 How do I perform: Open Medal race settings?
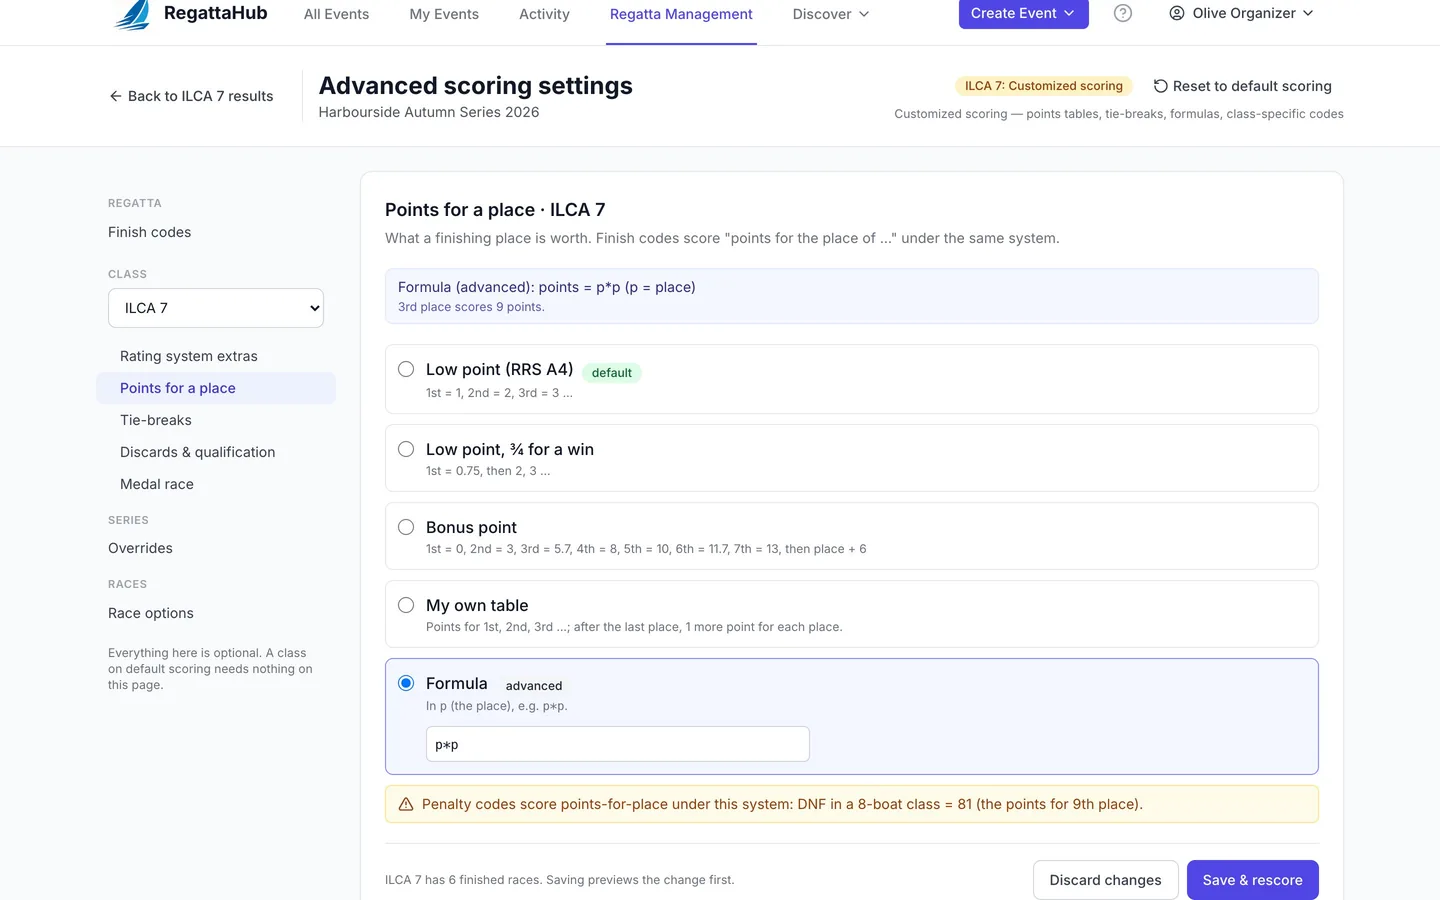(x=157, y=484)
